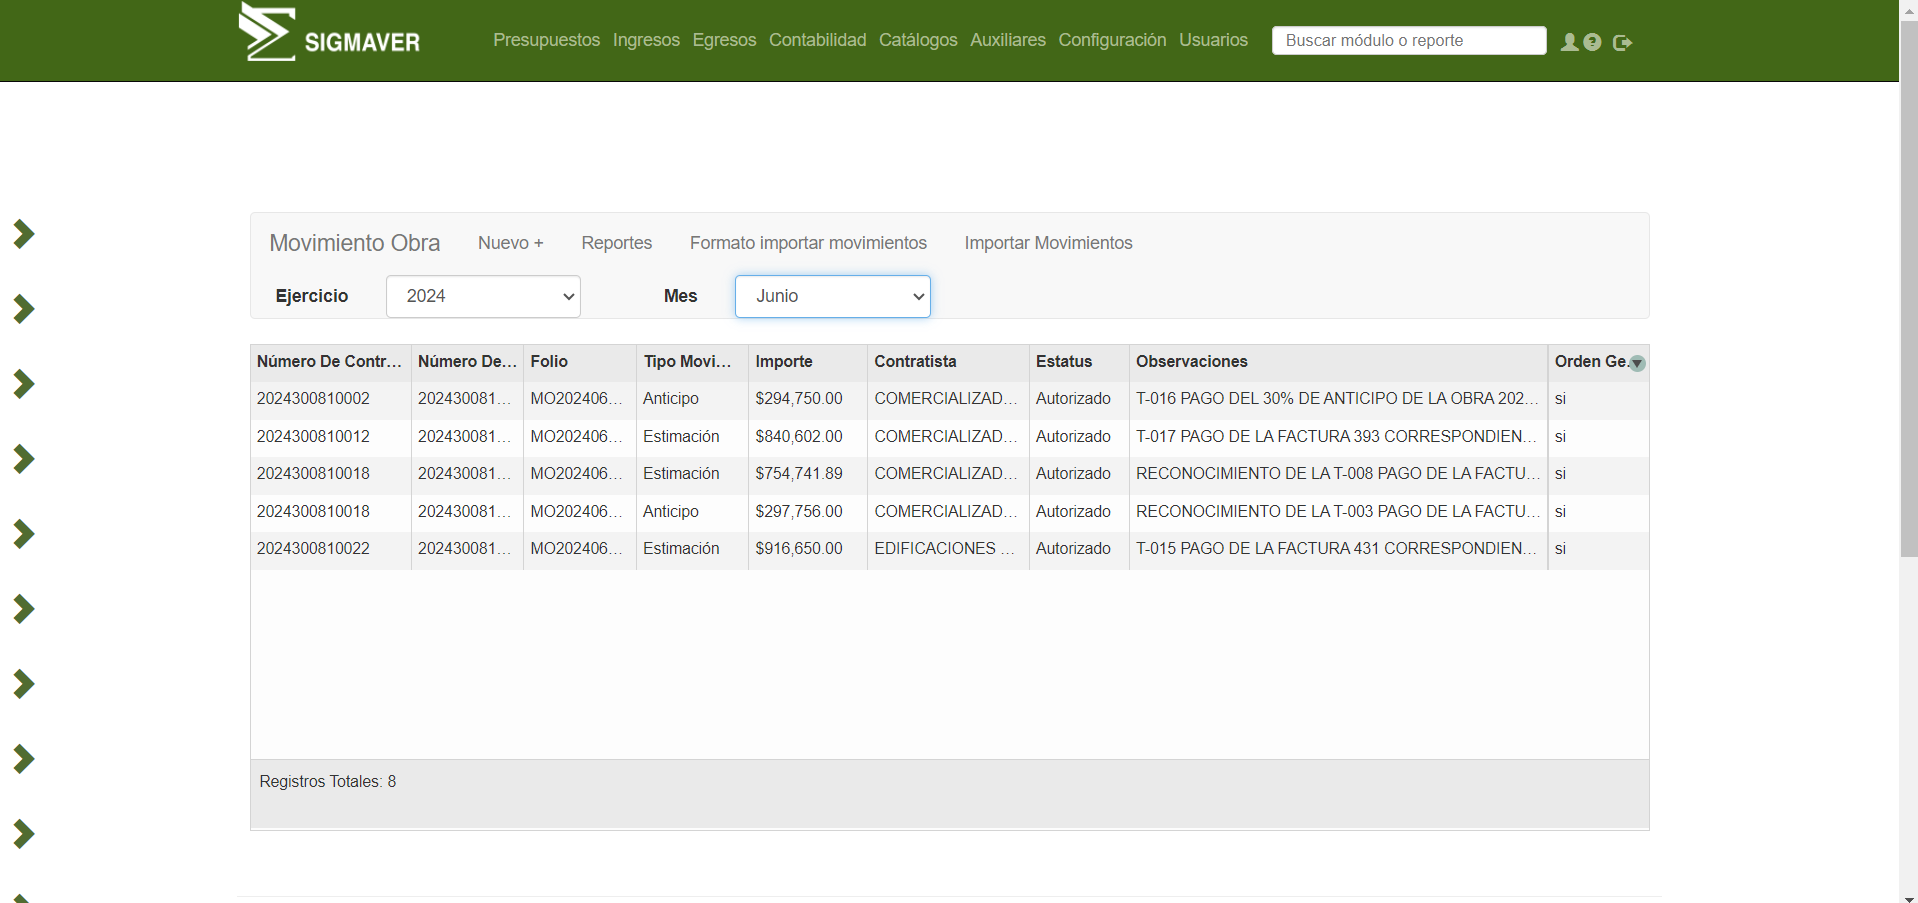This screenshot has height=903, width=1918.
Task: Click the T-016 PAGO DEL 30% observation
Action: [1337, 399]
